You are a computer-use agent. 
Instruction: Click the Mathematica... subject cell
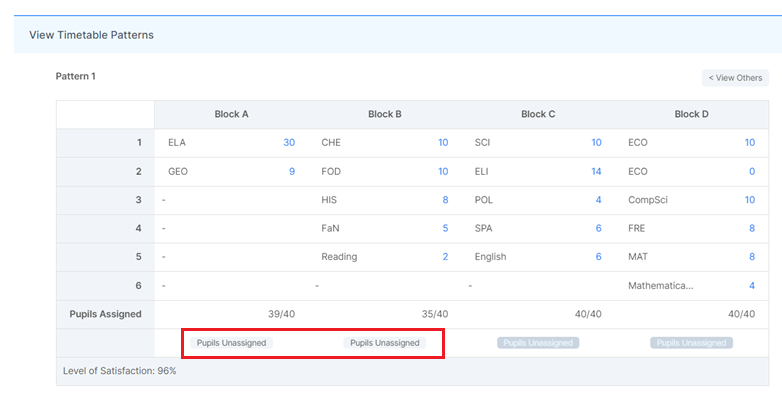661,286
